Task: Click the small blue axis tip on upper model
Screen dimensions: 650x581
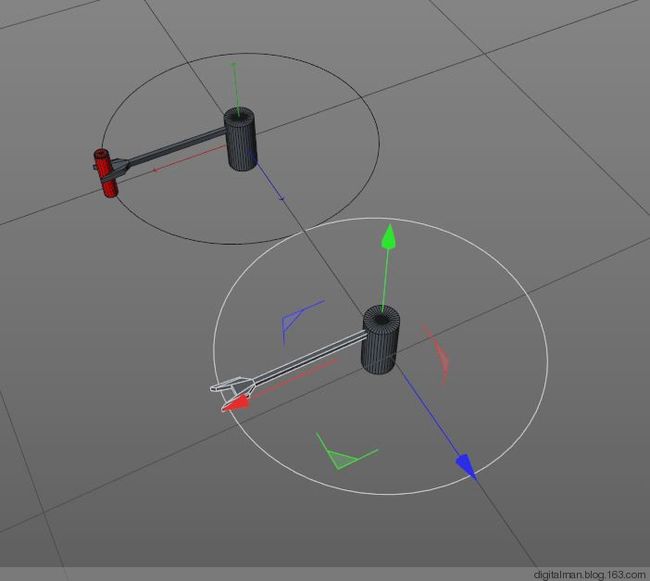Action: pyautogui.click(x=282, y=199)
